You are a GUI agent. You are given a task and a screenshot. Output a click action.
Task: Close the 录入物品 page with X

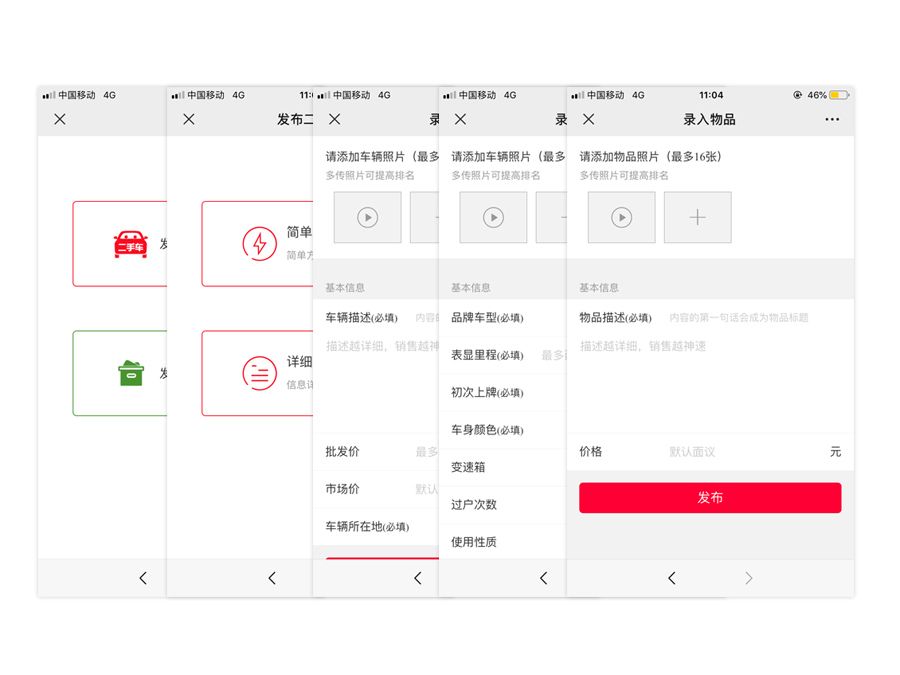click(x=588, y=120)
